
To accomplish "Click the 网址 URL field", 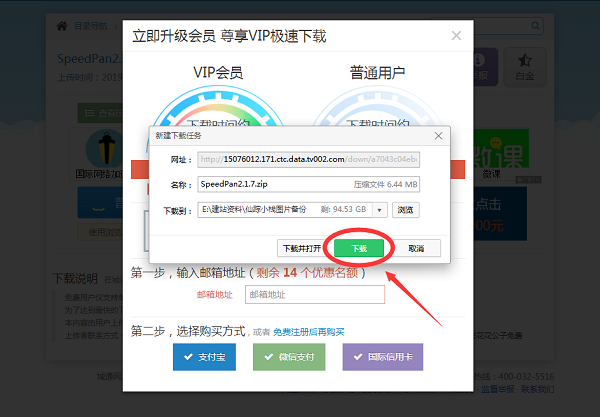I will [x=308, y=160].
